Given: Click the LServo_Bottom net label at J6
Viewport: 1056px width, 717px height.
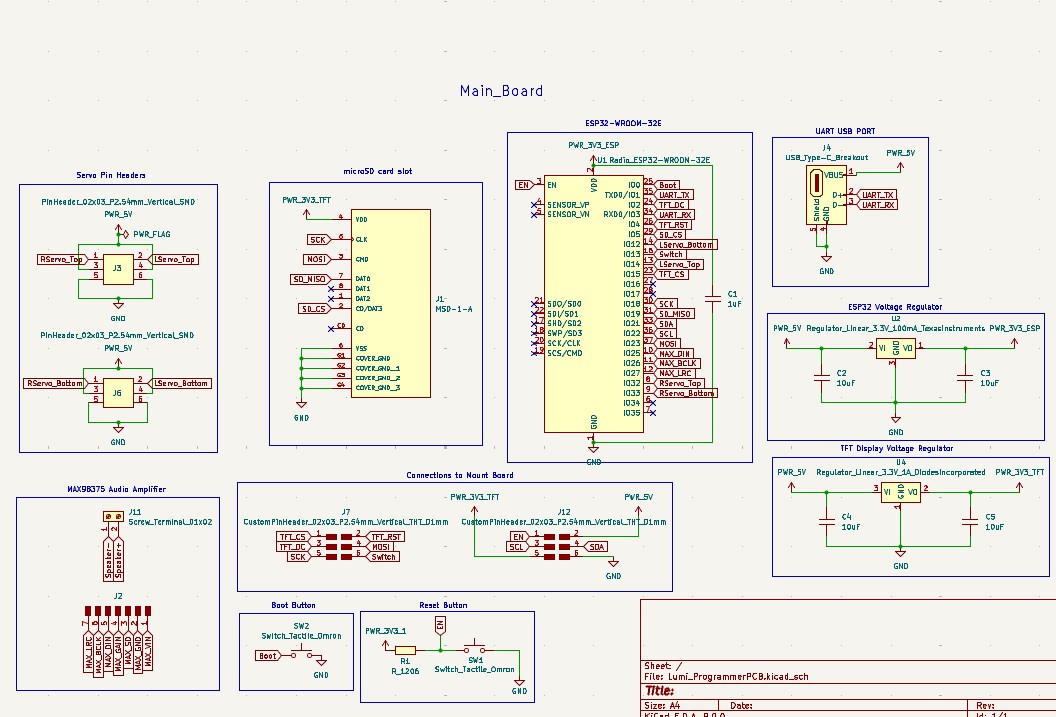Looking at the screenshot, I should pos(181,384).
